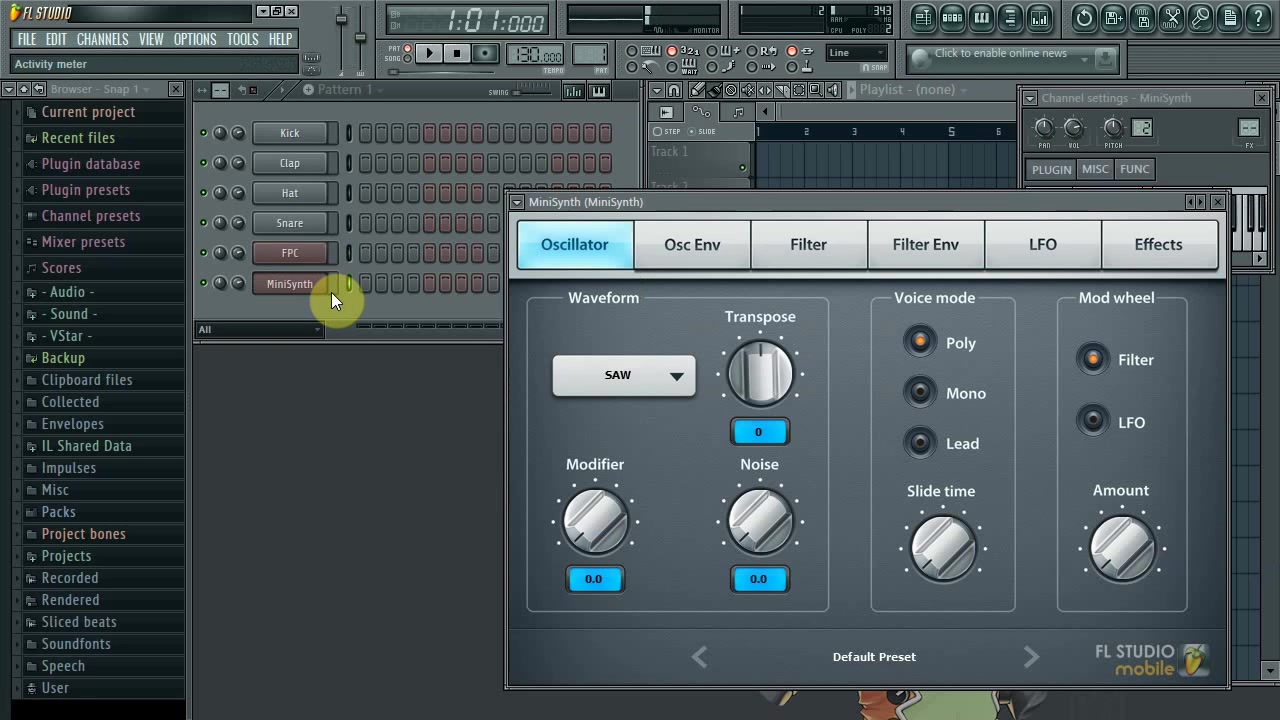Open the MISC tab in Channel settings
This screenshot has height=720, width=1280.
pyautogui.click(x=1095, y=169)
